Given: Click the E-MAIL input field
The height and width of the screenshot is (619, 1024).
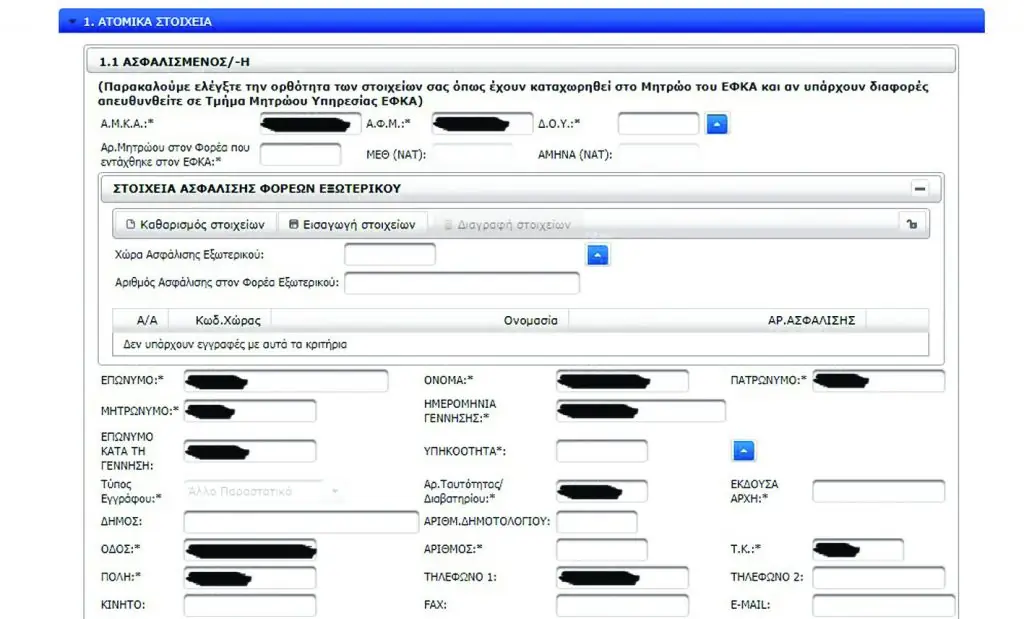Looking at the screenshot, I should (884, 605).
